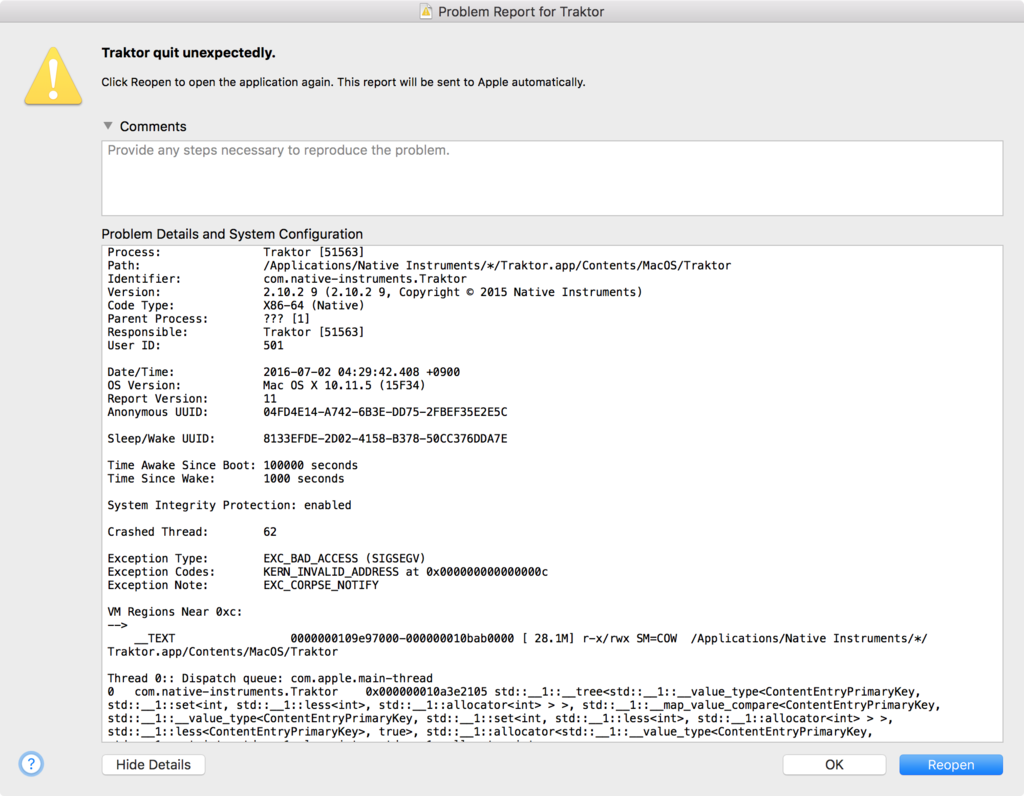
Task: Click 'Thread 0:: Dispatch queue' line
Action: click(x=270, y=678)
